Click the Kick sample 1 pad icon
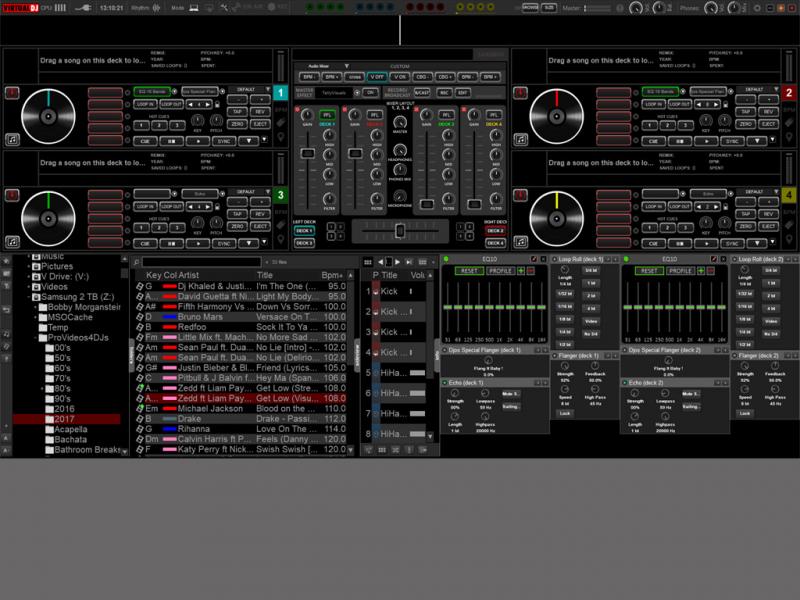The width and height of the screenshot is (800, 600). [x=376, y=291]
